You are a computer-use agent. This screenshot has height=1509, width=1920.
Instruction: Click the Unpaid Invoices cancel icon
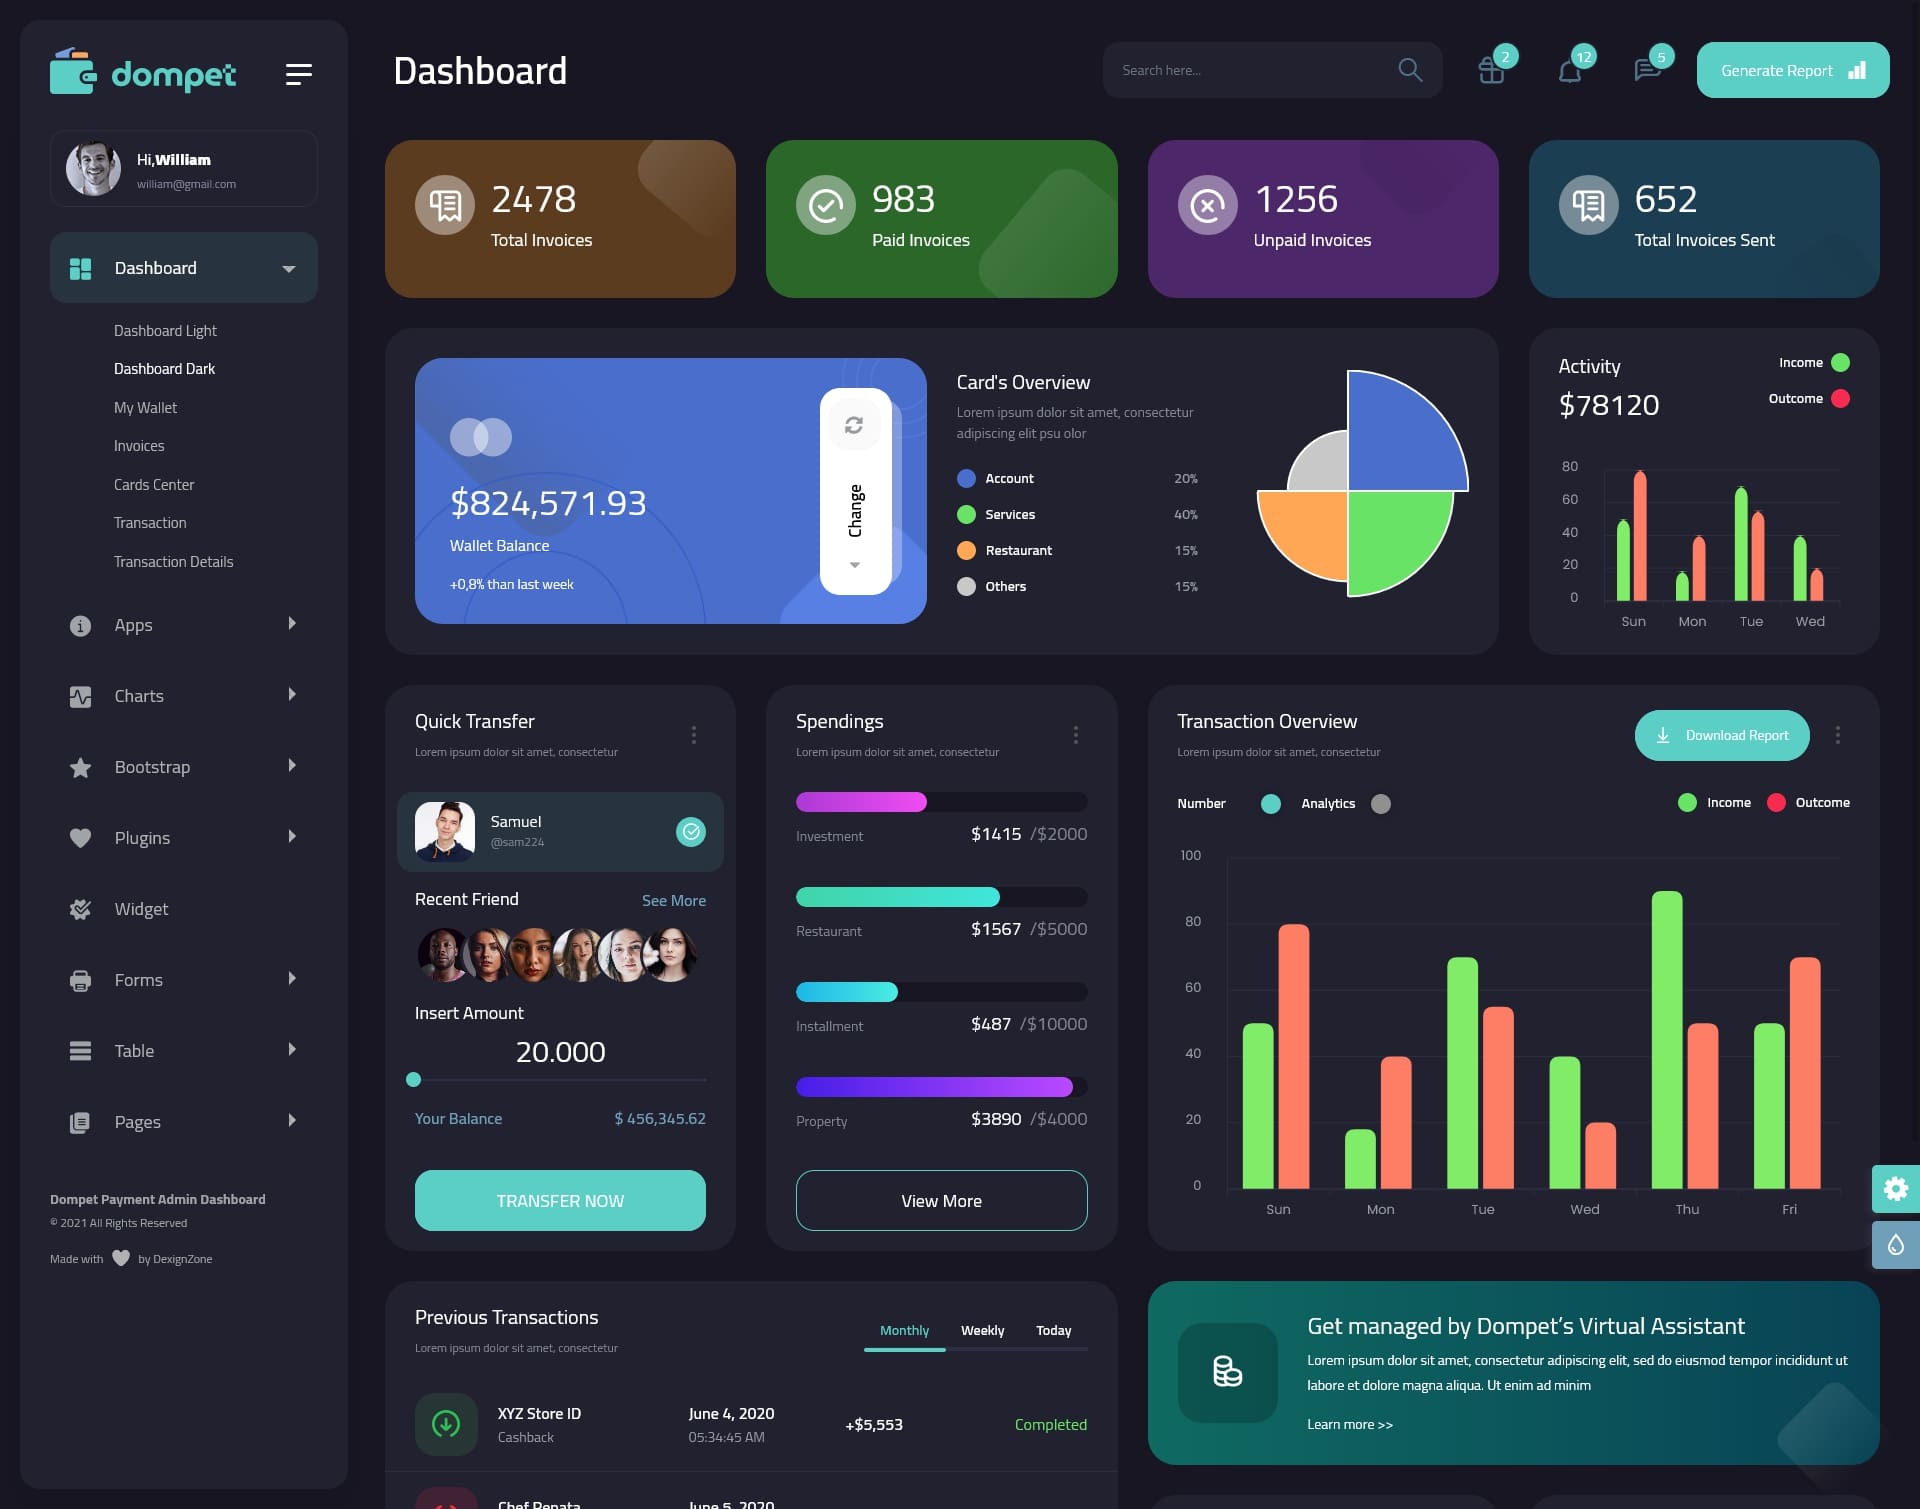pos(1208,203)
